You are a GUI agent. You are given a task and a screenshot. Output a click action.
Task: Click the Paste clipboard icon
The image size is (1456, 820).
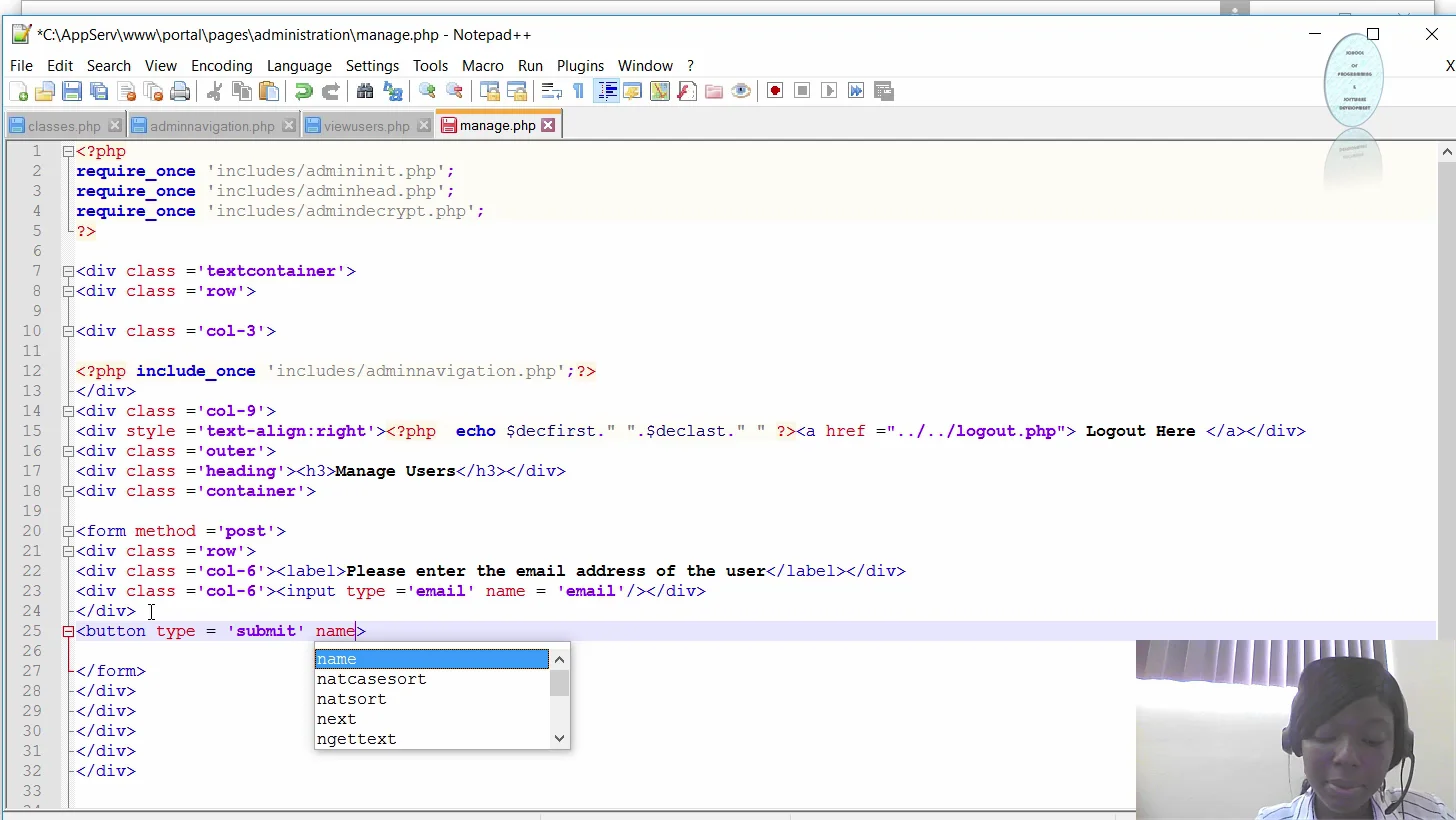[x=269, y=91]
